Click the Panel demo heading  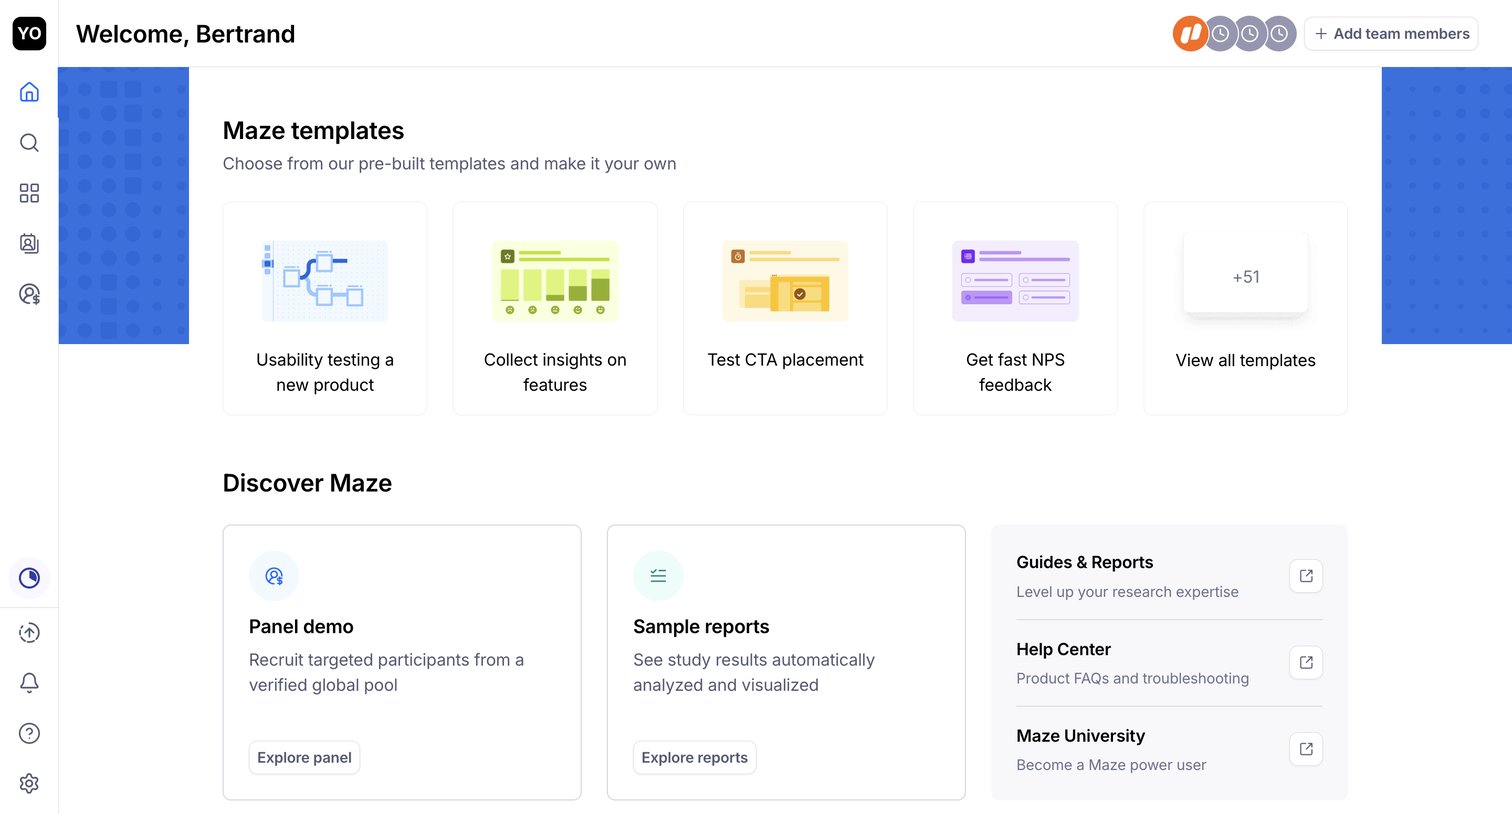[301, 627]
